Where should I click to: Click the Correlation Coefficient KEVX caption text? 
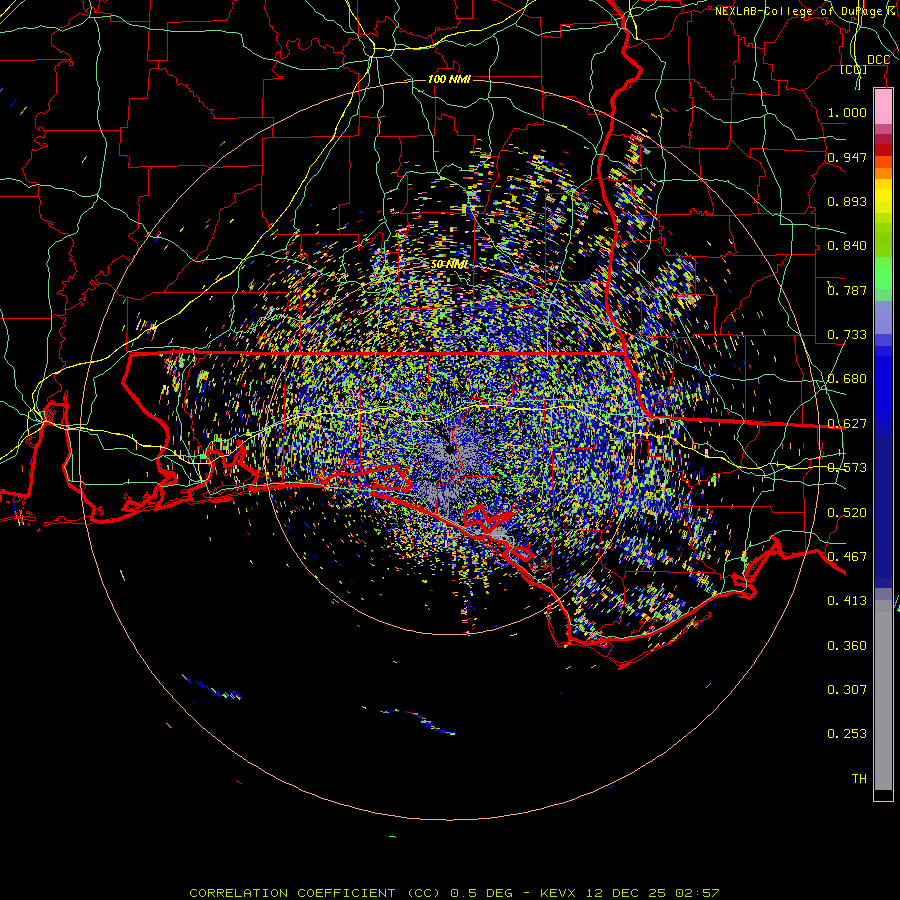tap(454, 893)
